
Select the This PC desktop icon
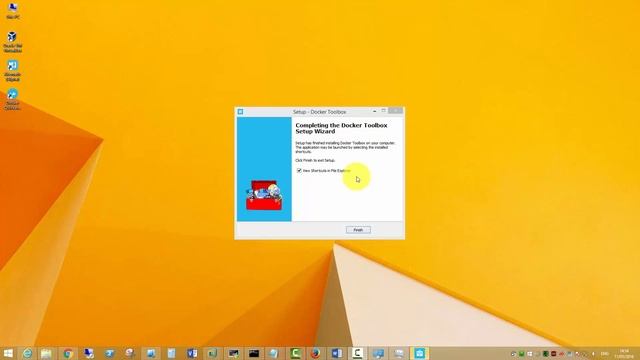pyautogui.click(x=13, y=11)
